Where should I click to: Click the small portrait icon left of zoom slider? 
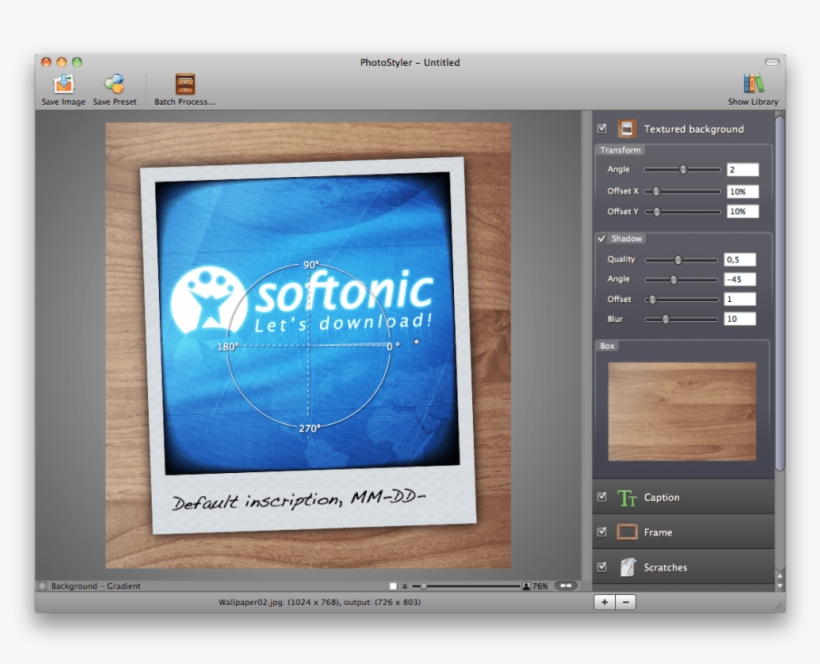click(405, 587)
